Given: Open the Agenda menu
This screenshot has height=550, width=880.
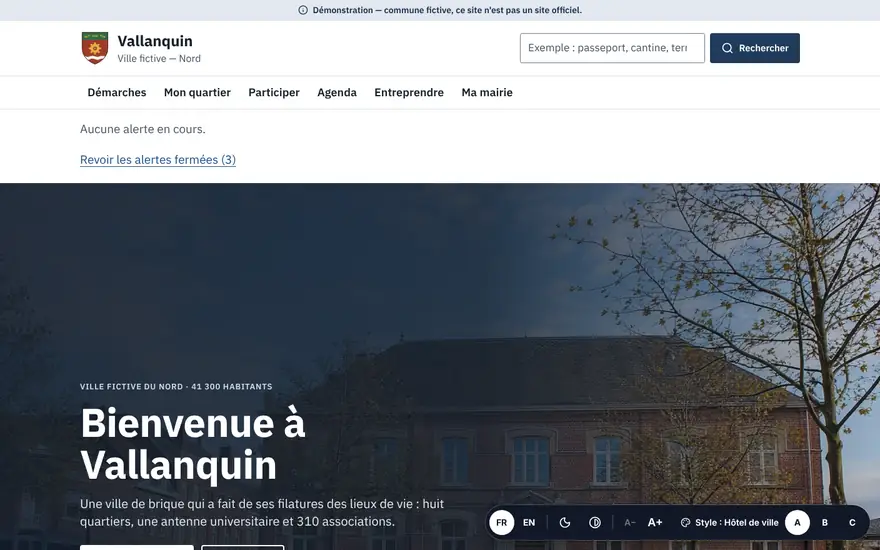Looking at the screenshot, I should [337, 93].
